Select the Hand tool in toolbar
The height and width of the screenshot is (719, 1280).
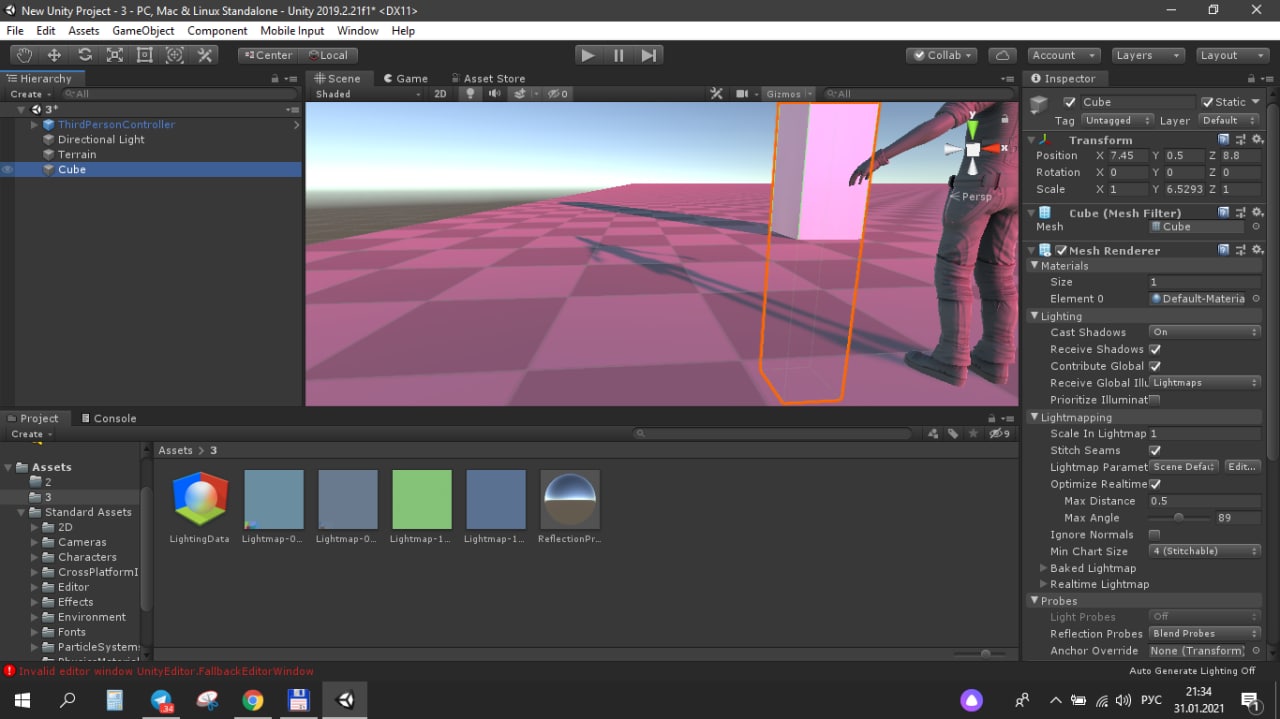click(24, 55)
